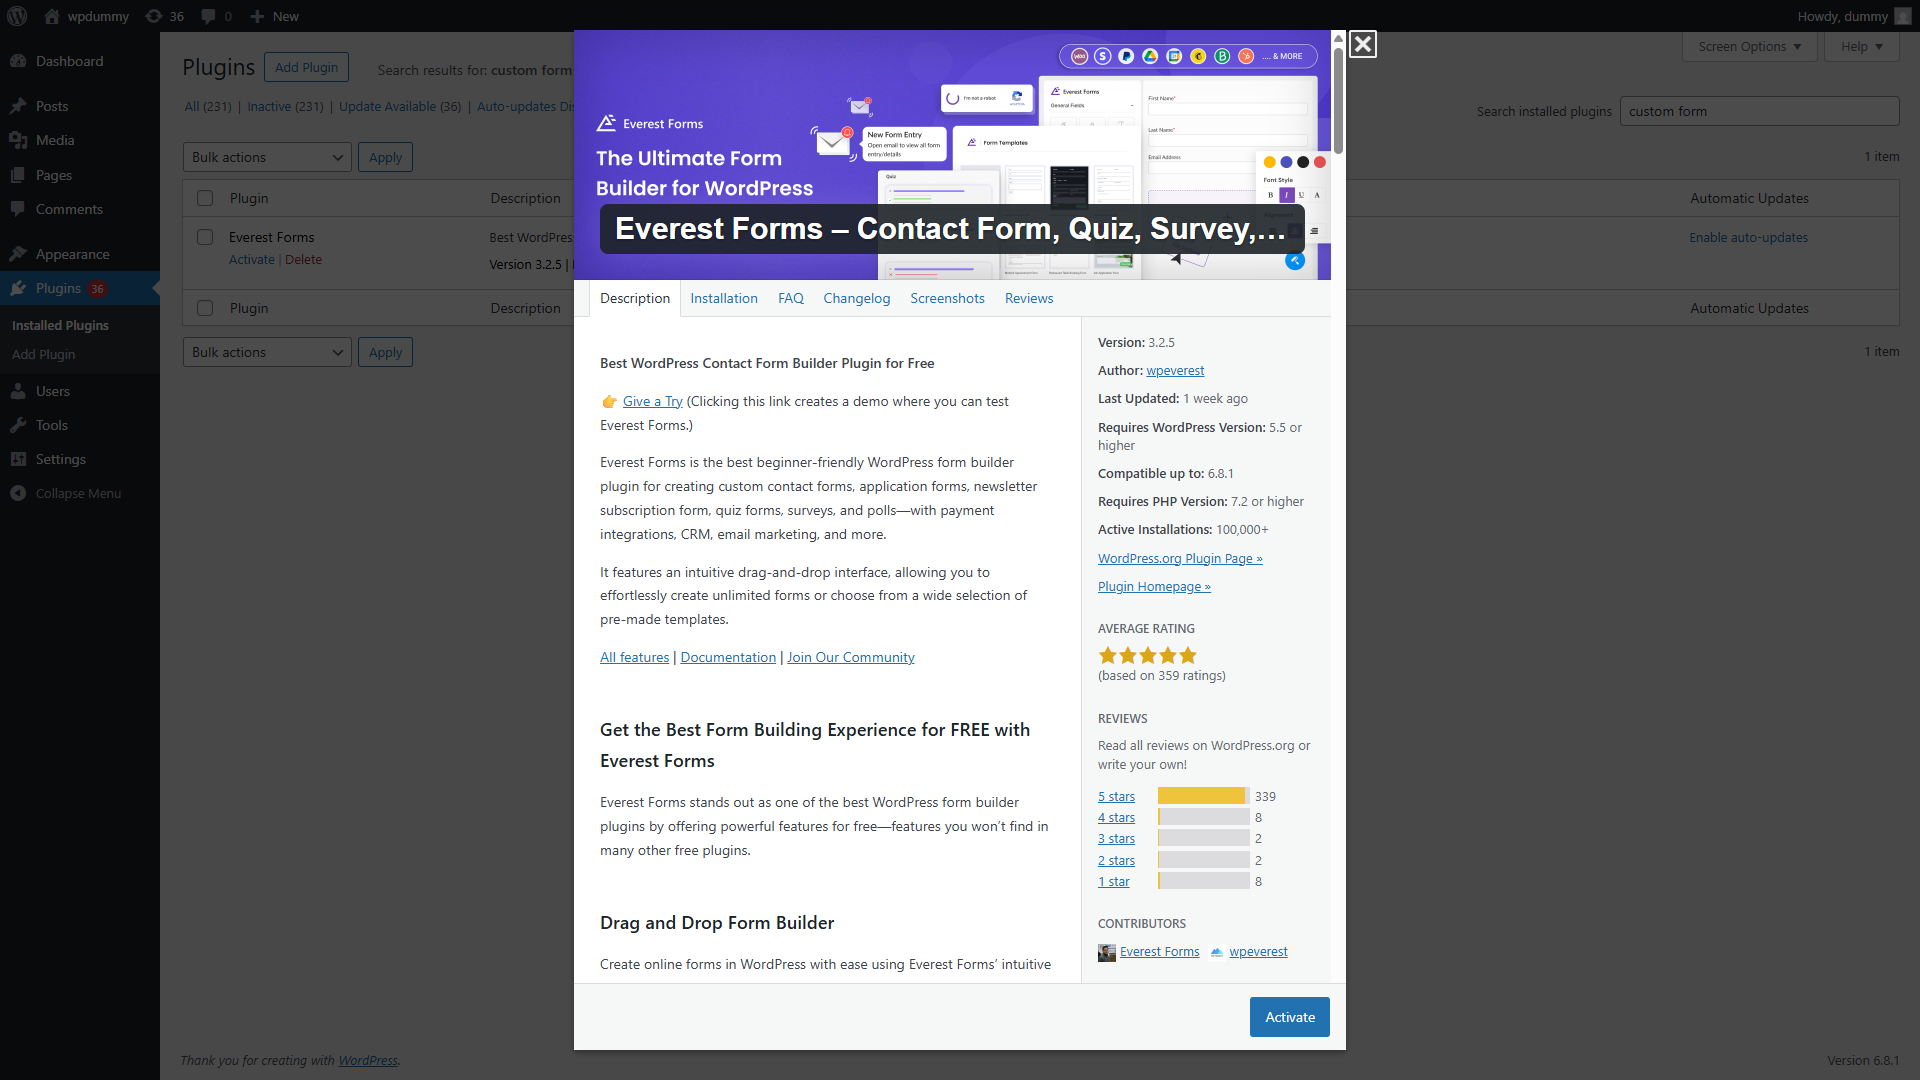
Task: Open the Settings sidebar icon
Action: point(18,459)
